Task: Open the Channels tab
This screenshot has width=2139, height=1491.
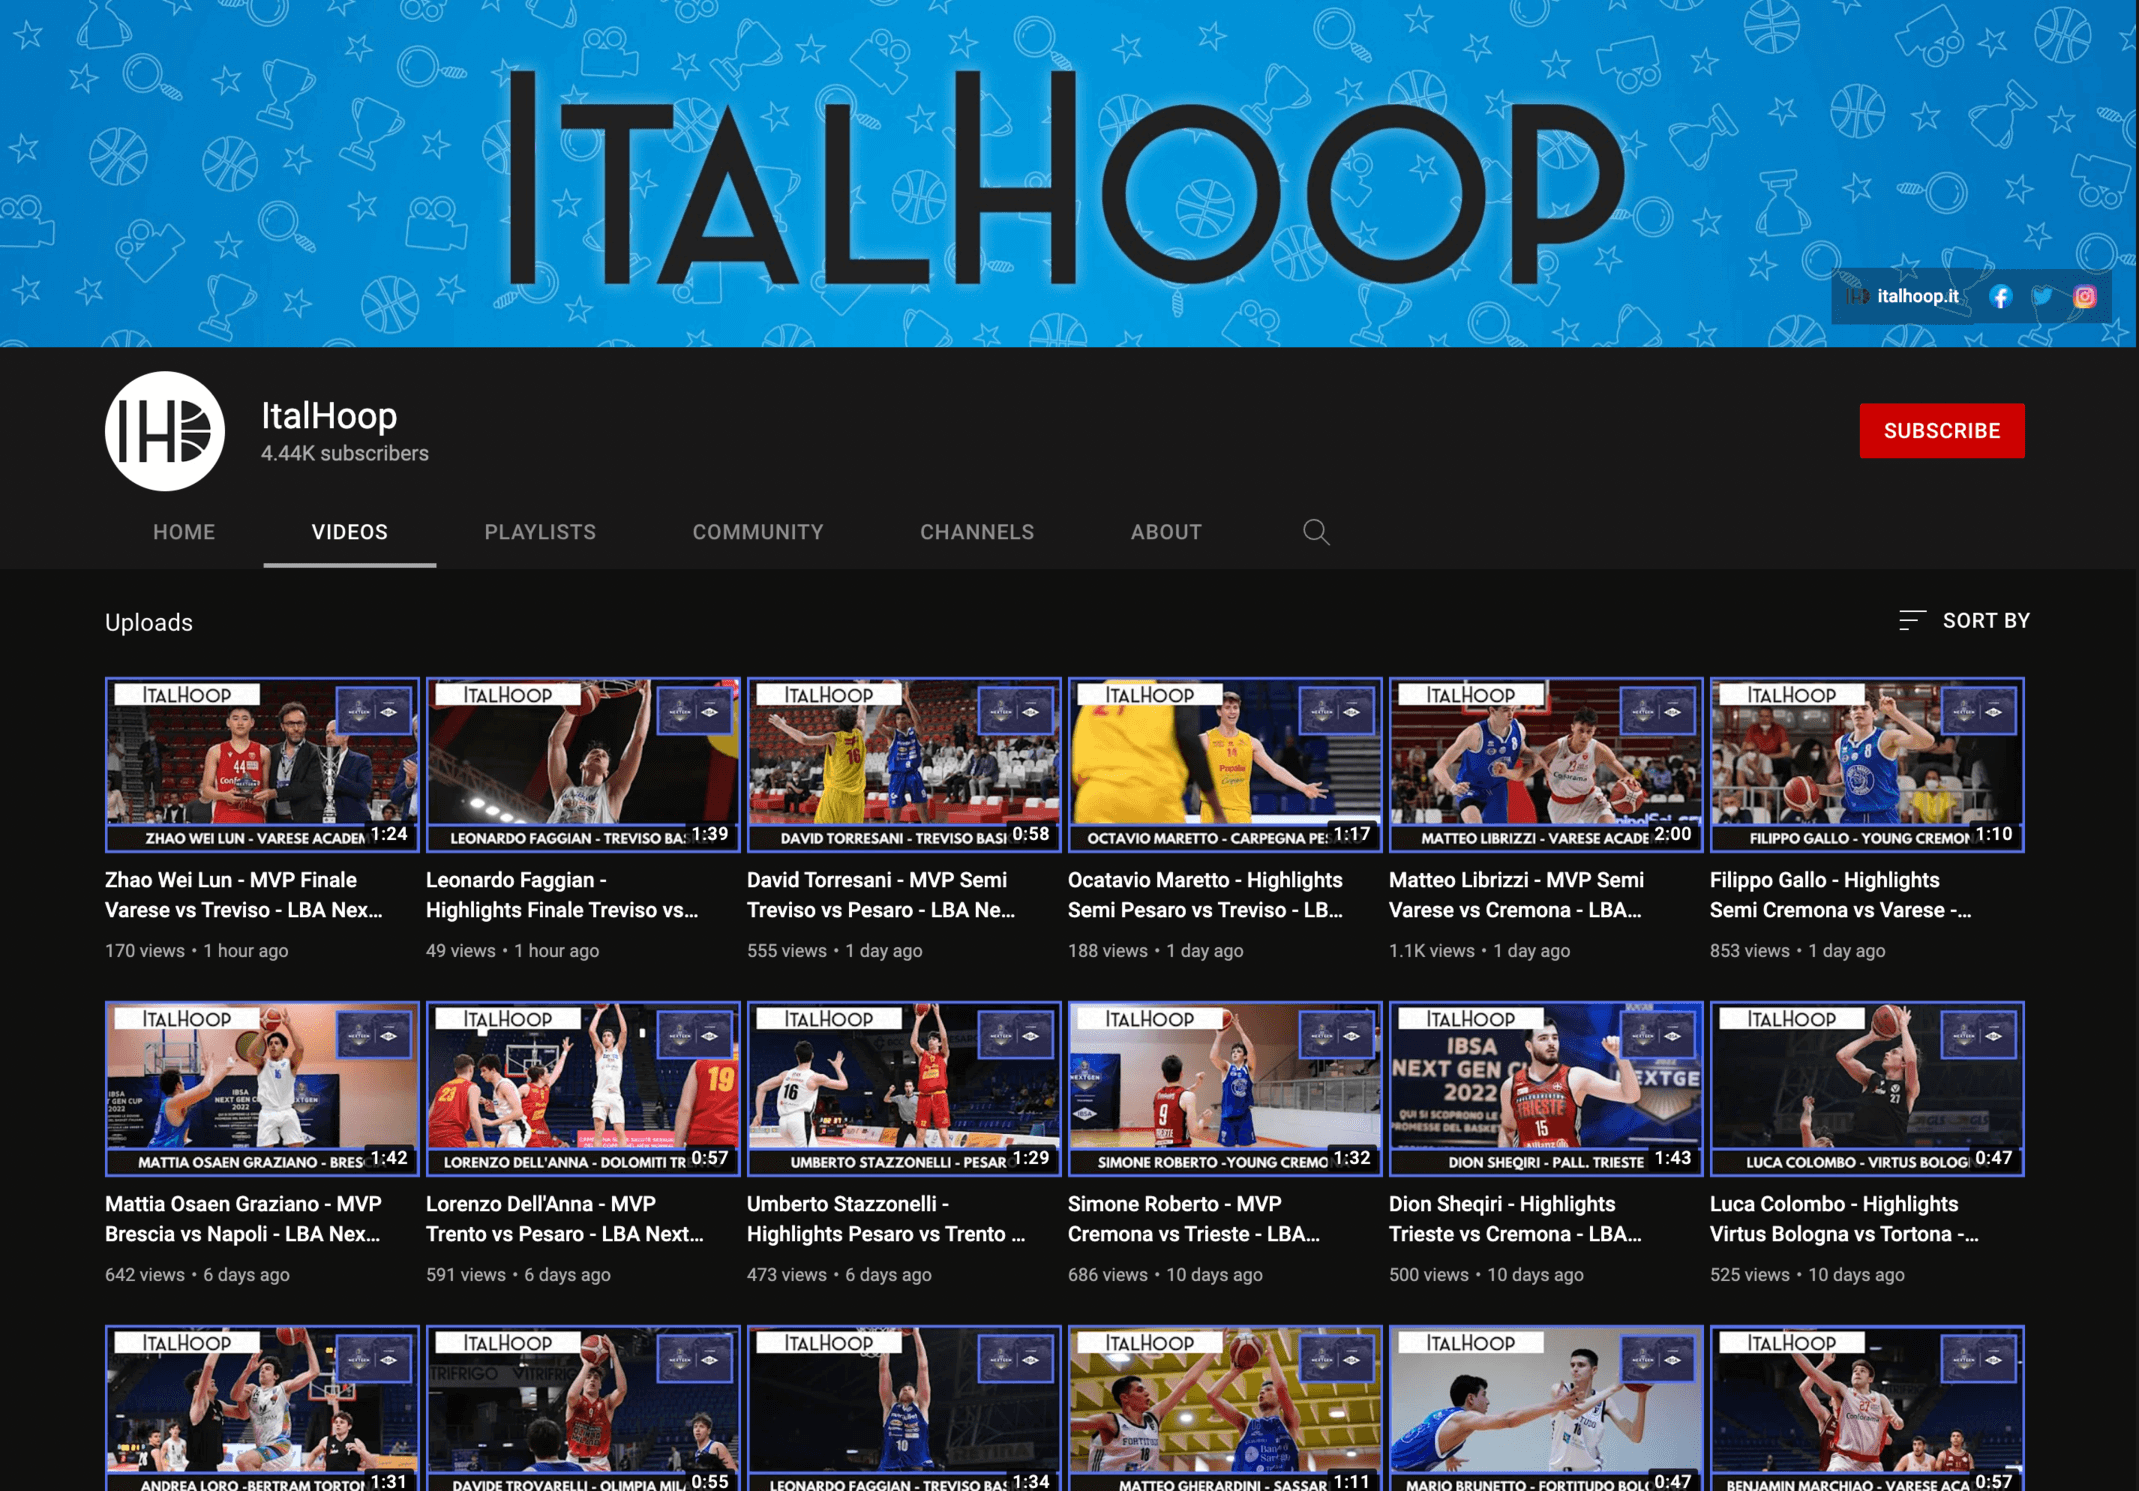Action: coord(977,532)
